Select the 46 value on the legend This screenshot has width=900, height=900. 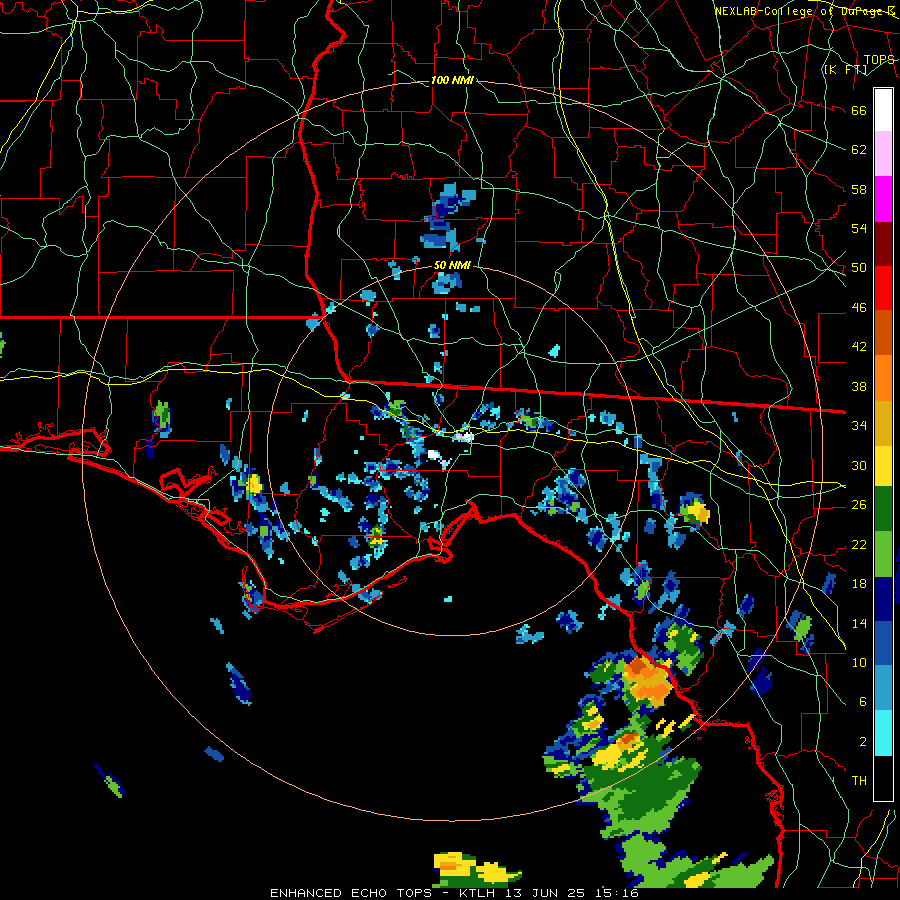coord(859,308)
